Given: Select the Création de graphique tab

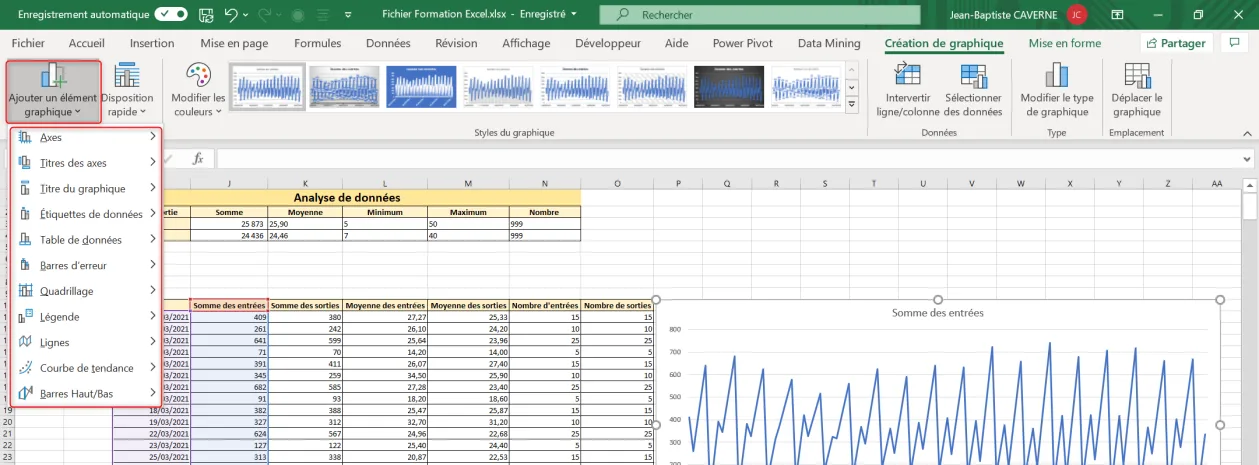Looking at the screenshot, I should tap(944, 43).
